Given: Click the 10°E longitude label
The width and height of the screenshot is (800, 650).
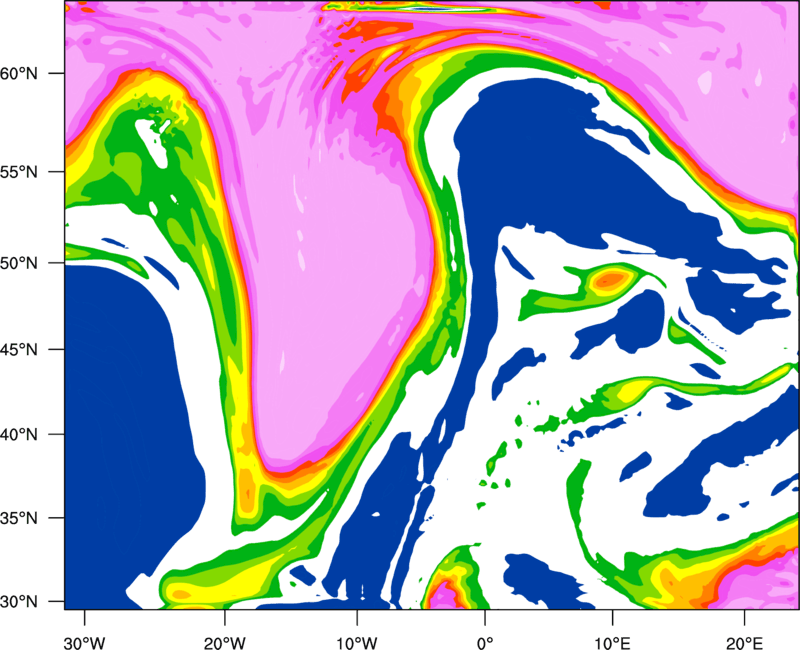Looking at the screenshot, I should tap(612, 643).
